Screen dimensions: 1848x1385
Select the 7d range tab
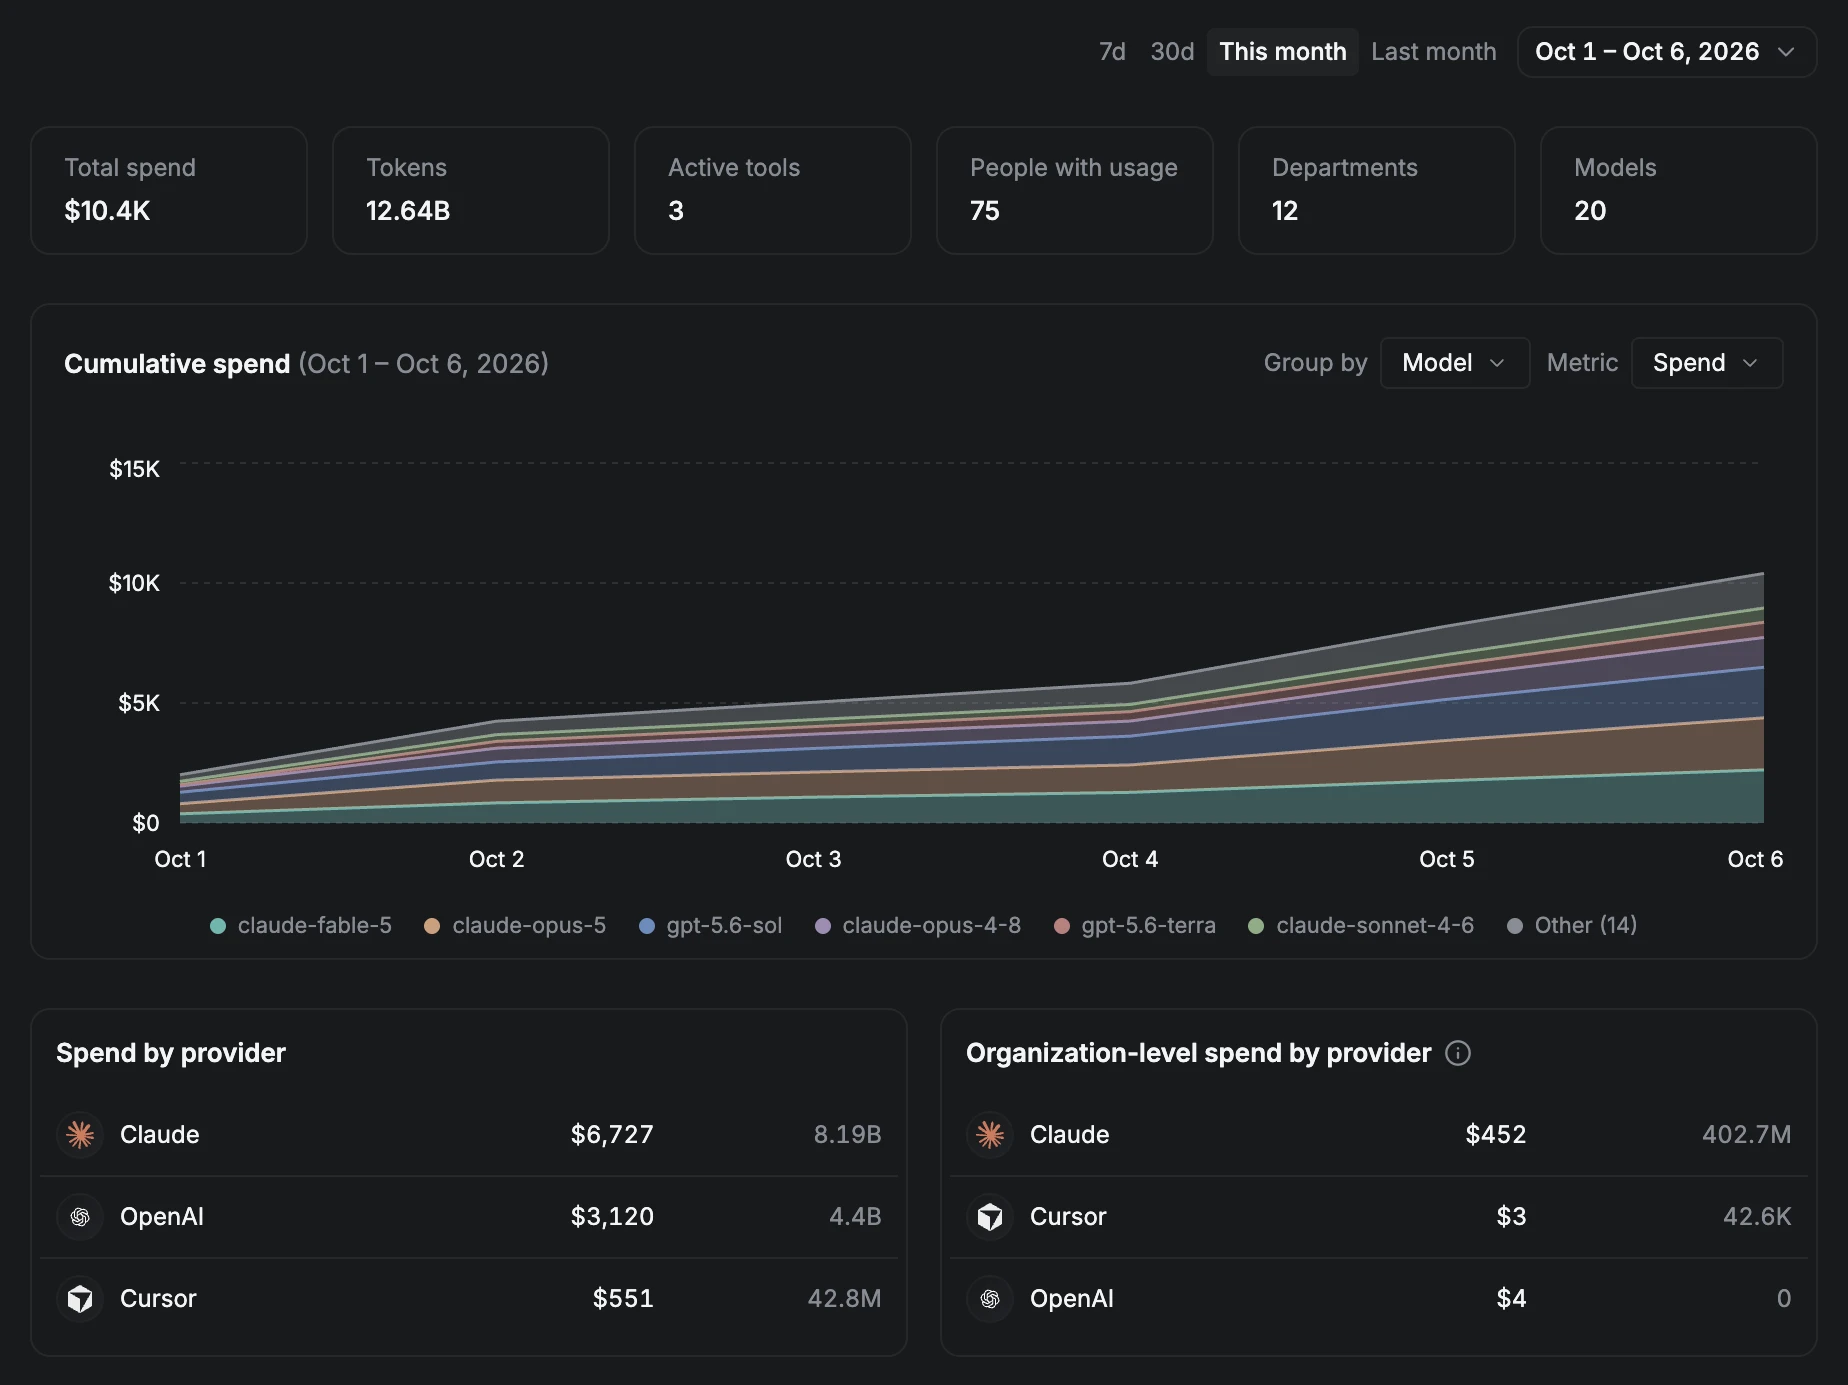[x=1112, y=52]
